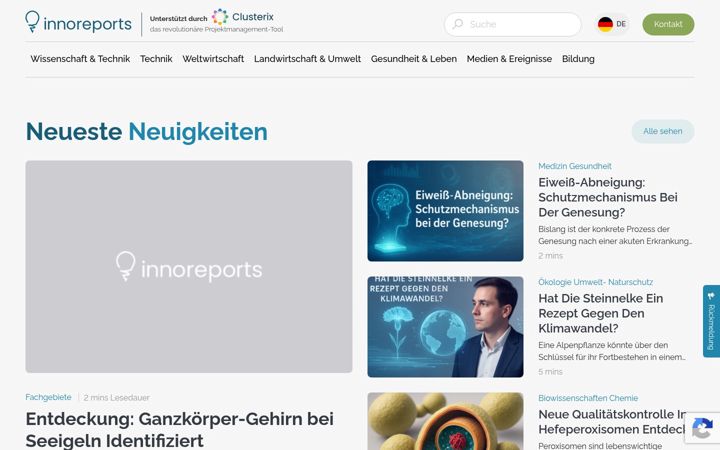
Task: Open the large innoreports placeholder featured image
Action: tap(189, 266)
